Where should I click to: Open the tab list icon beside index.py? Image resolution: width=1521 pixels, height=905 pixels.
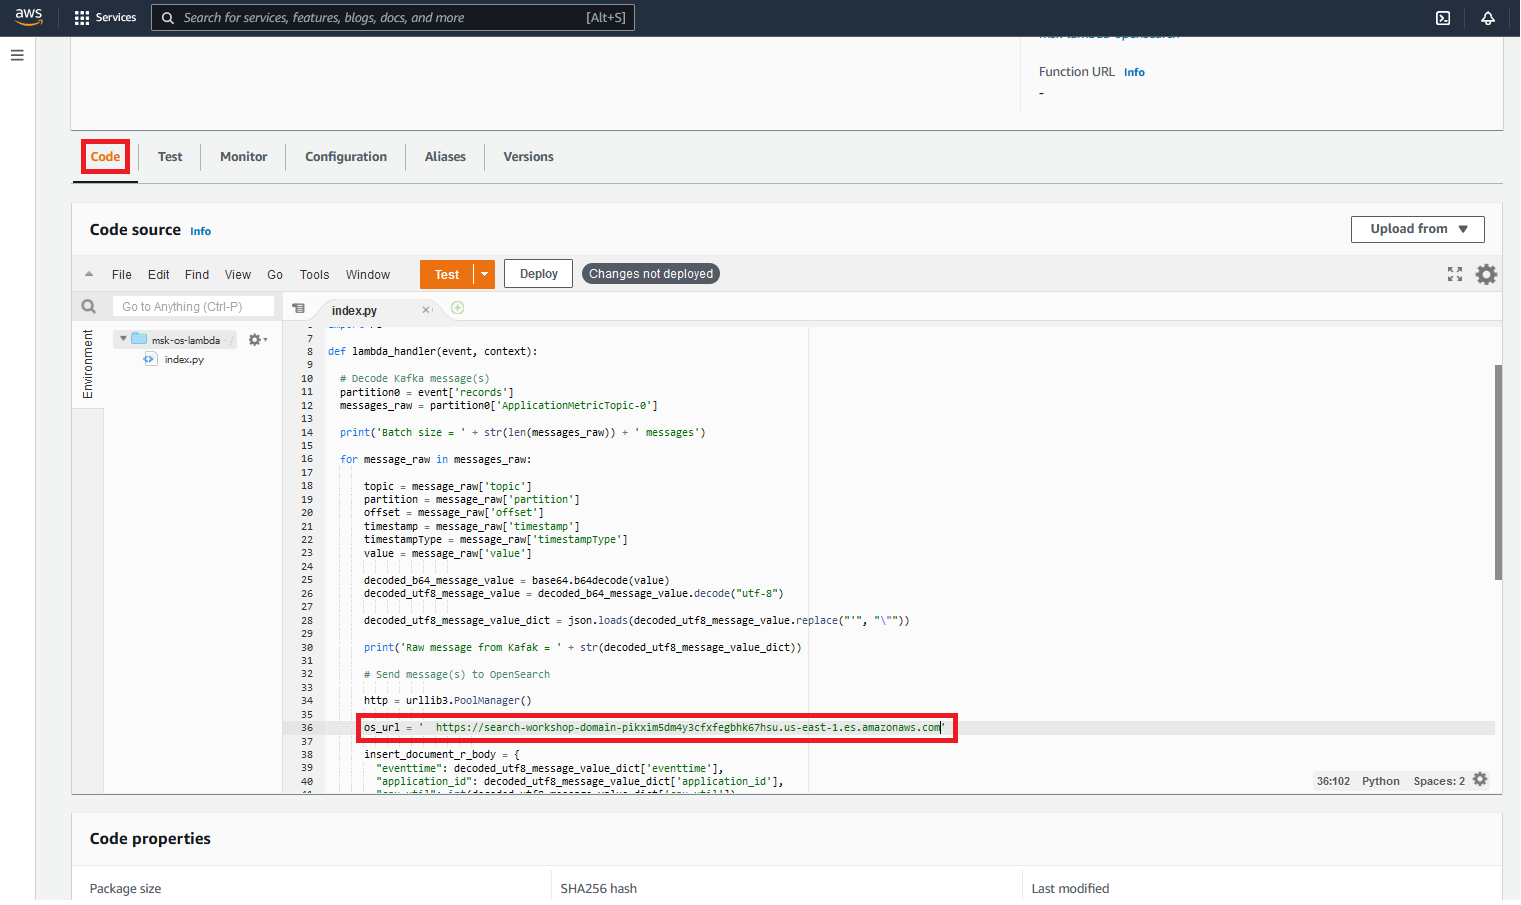pyautogui.click(x=298, y=308)
